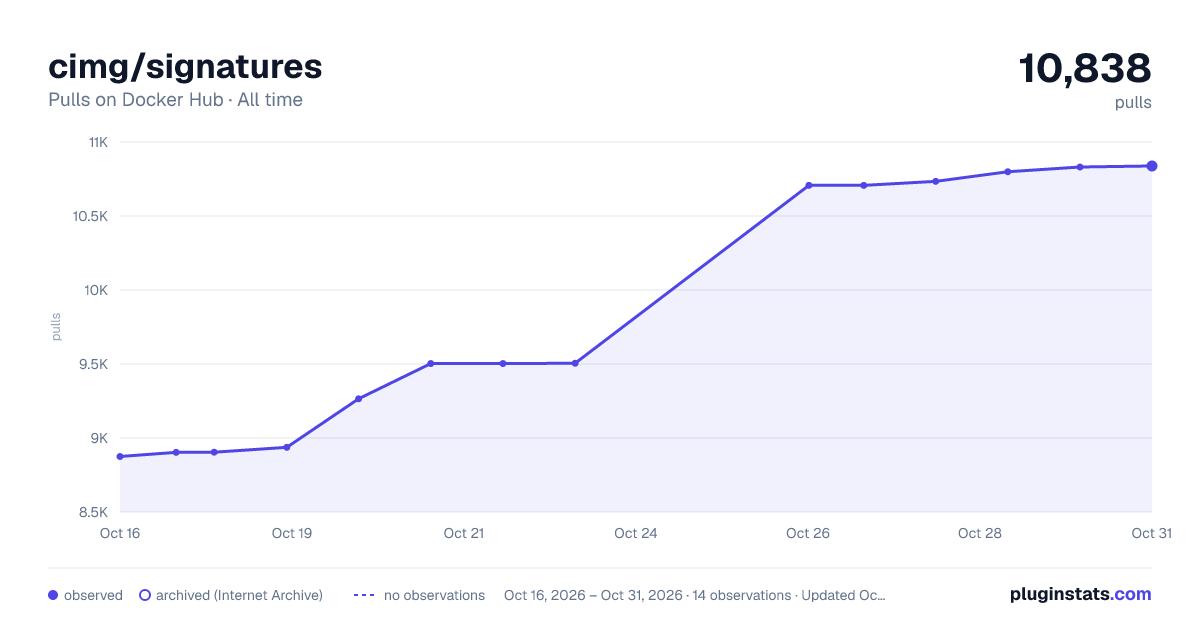Open the pluginstats.com link
1200x630 pixels.
click(1081, 594)
